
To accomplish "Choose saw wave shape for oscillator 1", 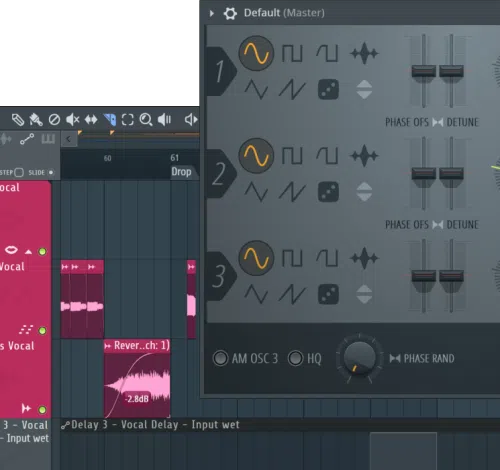I will pos(292,89).
